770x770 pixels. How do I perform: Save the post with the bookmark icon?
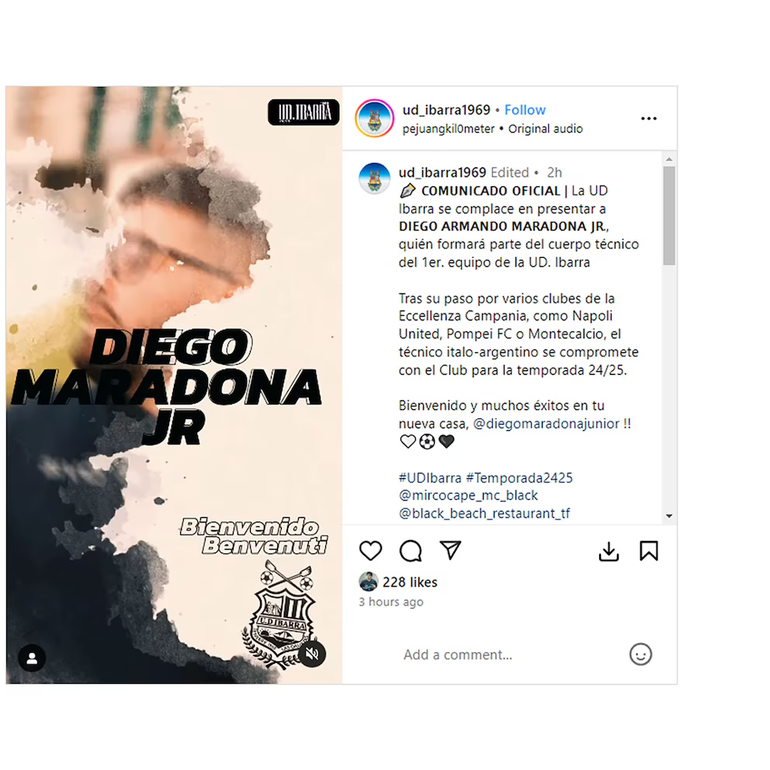coord(649,550)
